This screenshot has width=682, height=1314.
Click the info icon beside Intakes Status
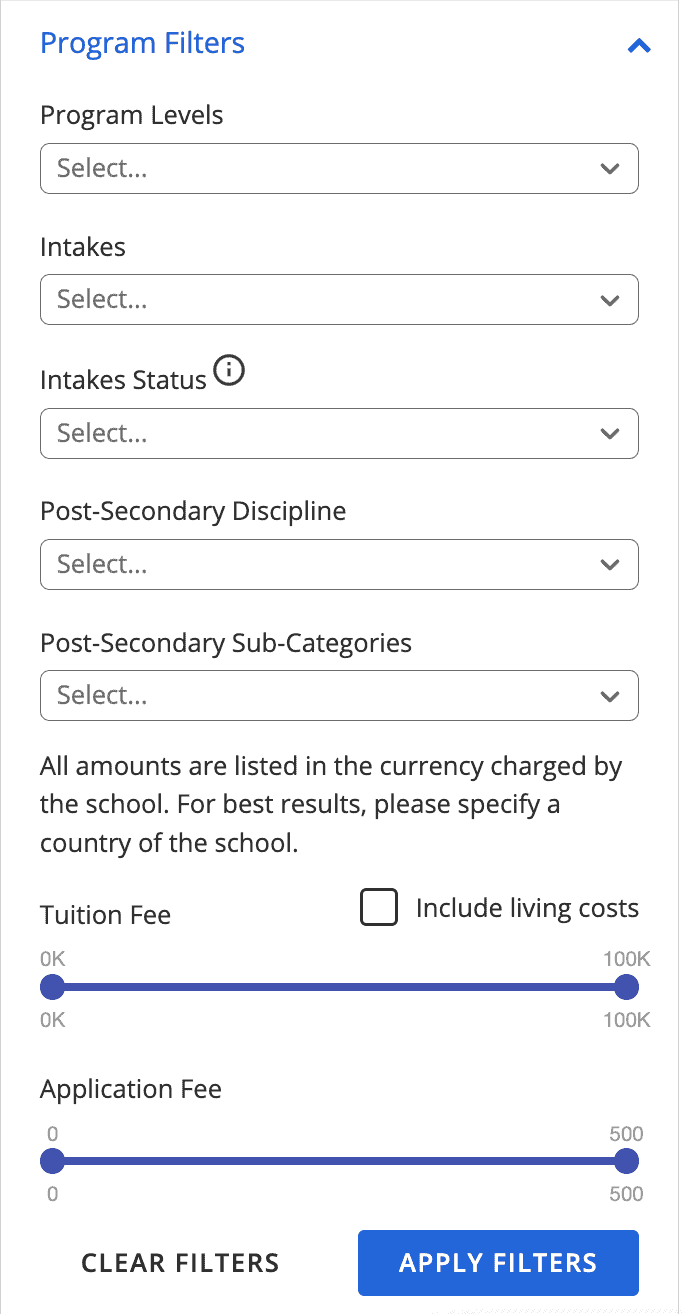pyautogui.click(x=229, y=370)
